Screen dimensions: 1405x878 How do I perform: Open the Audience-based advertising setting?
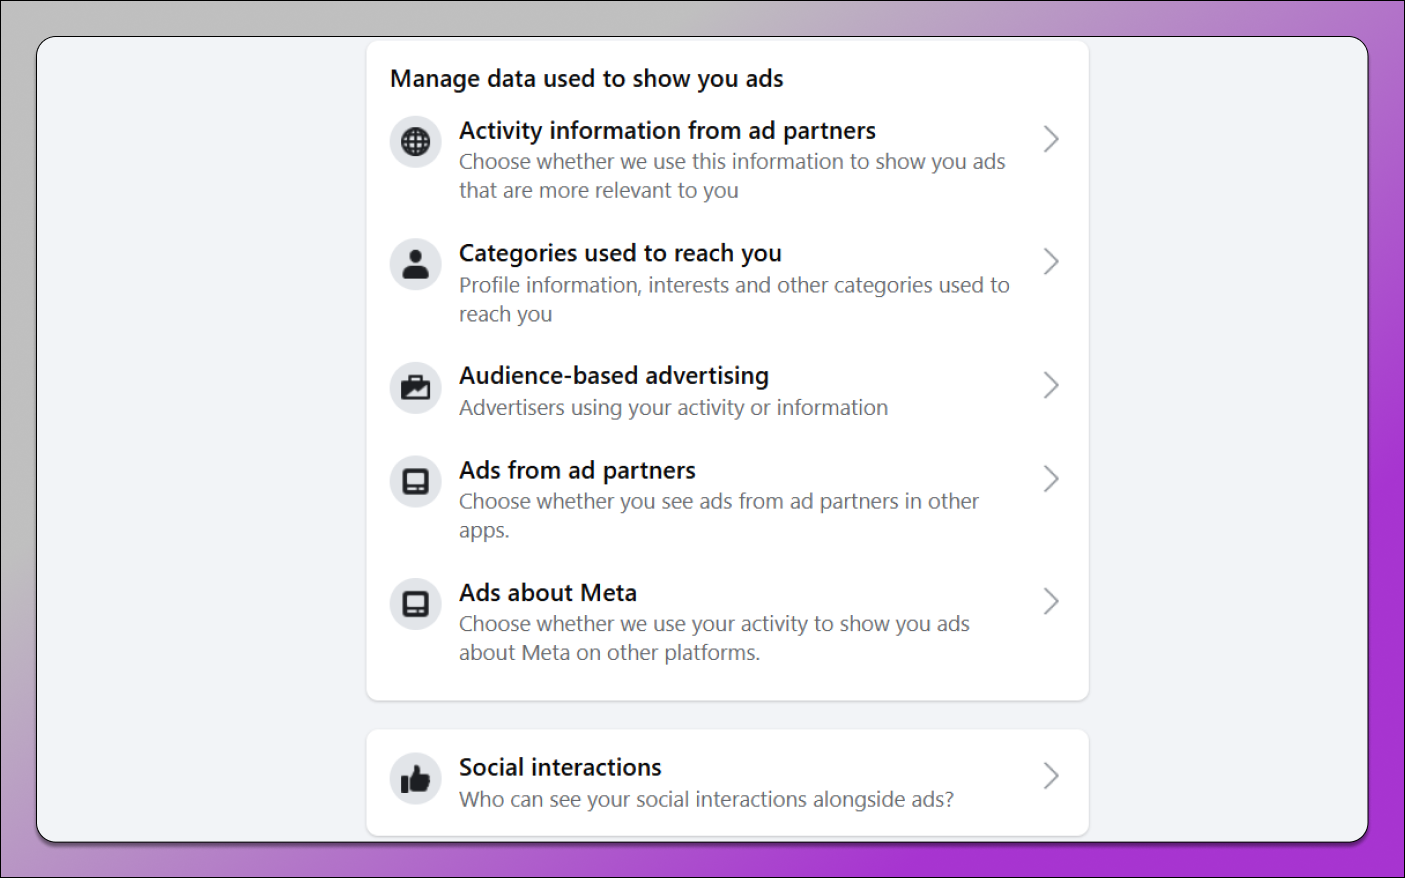click(x=614, y=376)
